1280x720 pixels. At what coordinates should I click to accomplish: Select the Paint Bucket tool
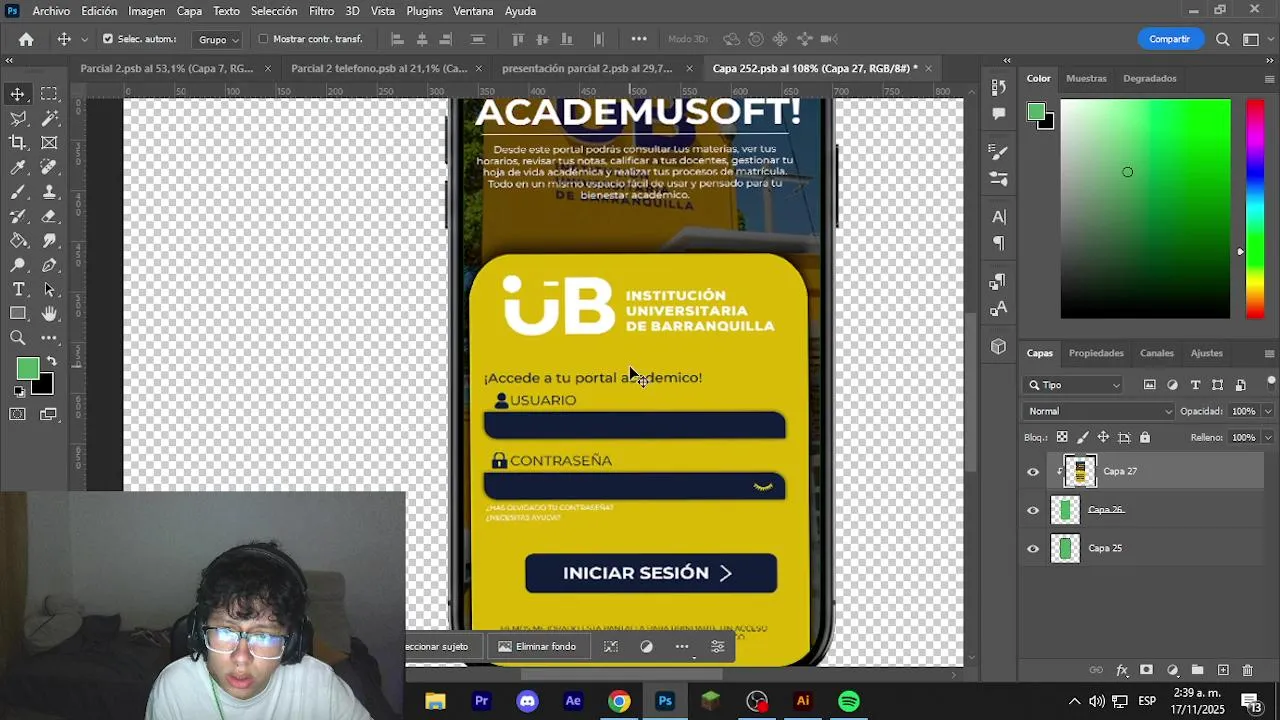[18, 241]
